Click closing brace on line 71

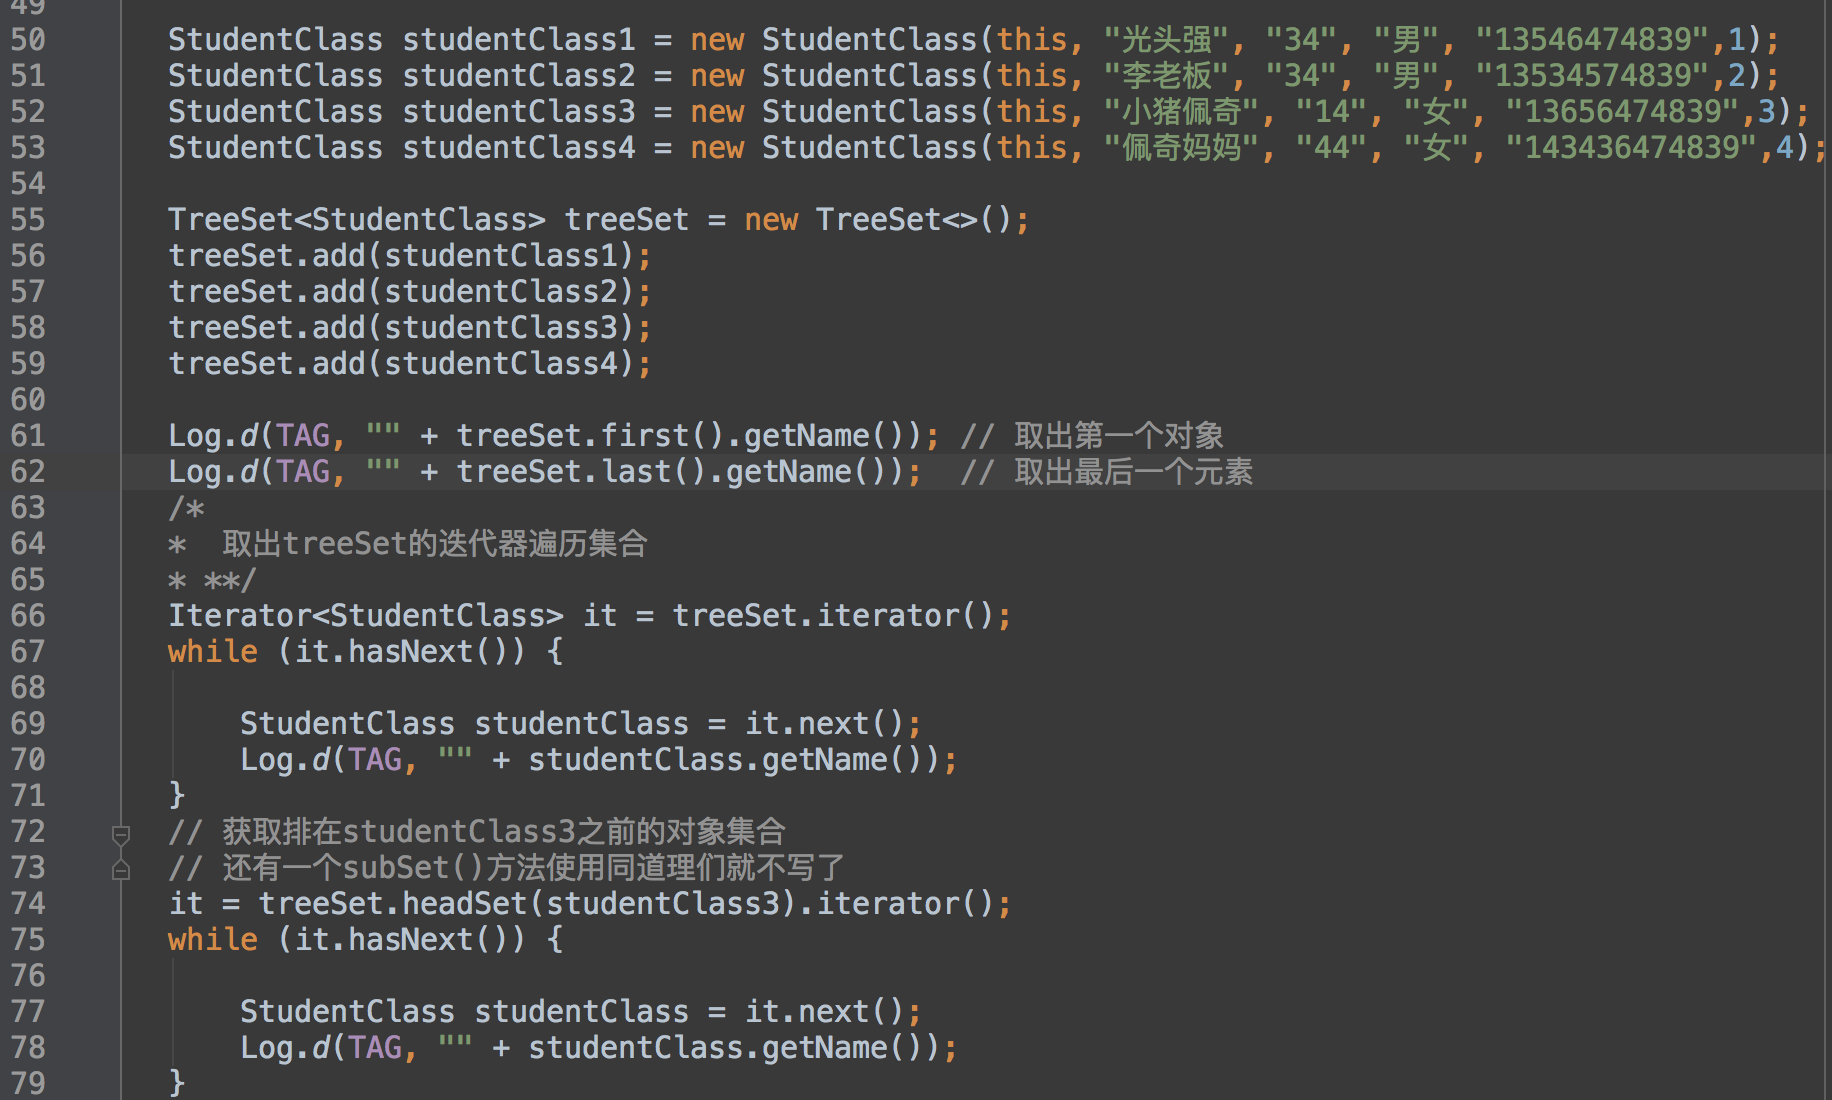tap(177, 796)
